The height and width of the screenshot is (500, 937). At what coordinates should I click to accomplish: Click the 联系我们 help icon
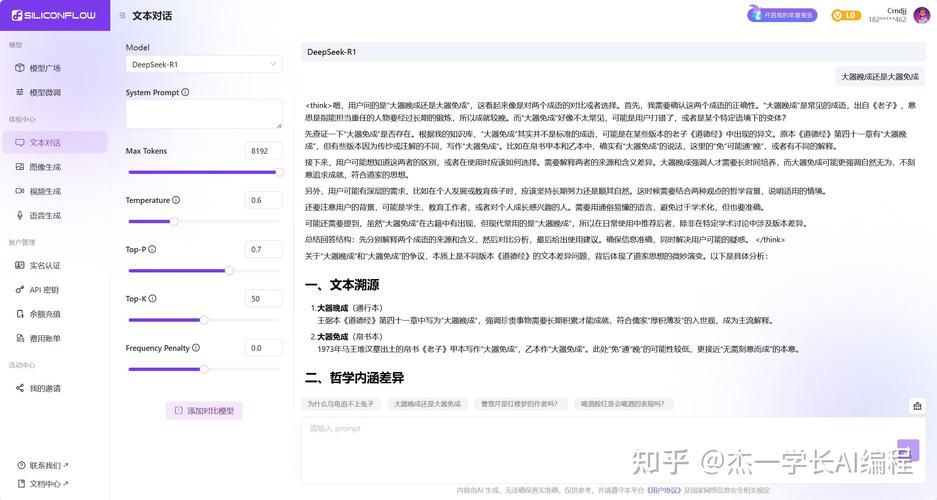[x=22, y=465]
